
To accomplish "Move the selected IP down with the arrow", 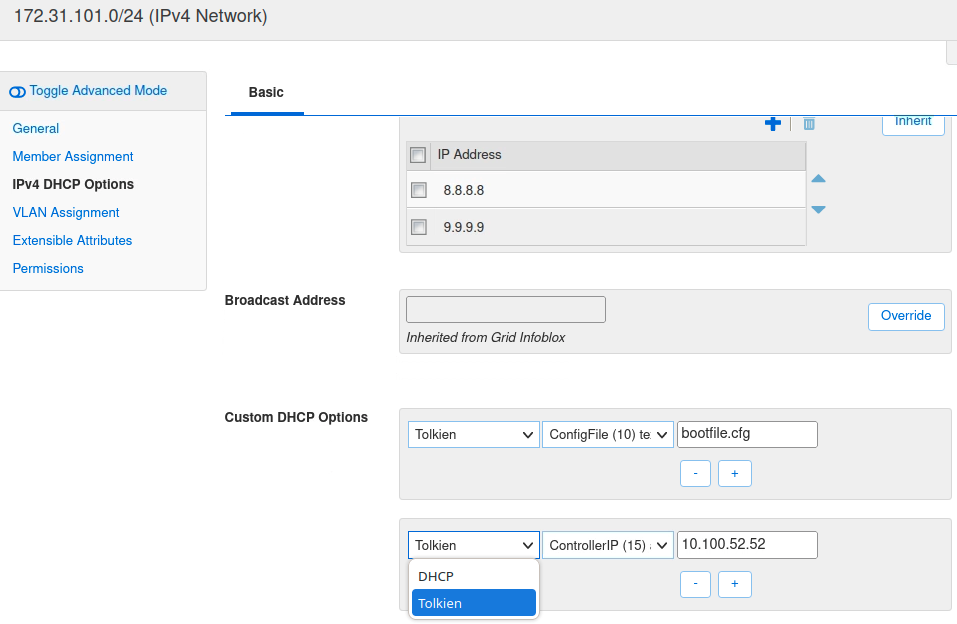I will [818, 209].
